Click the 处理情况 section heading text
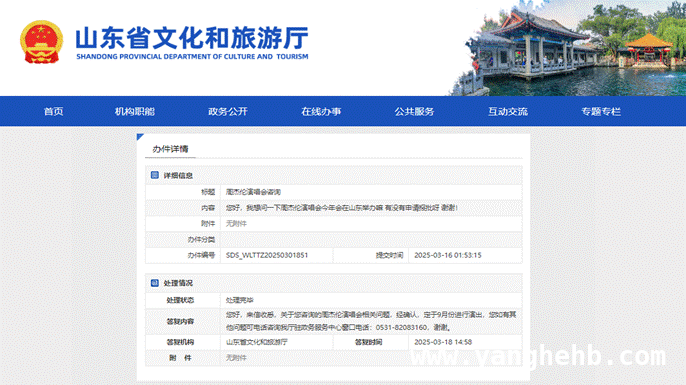 coord(178,283)
